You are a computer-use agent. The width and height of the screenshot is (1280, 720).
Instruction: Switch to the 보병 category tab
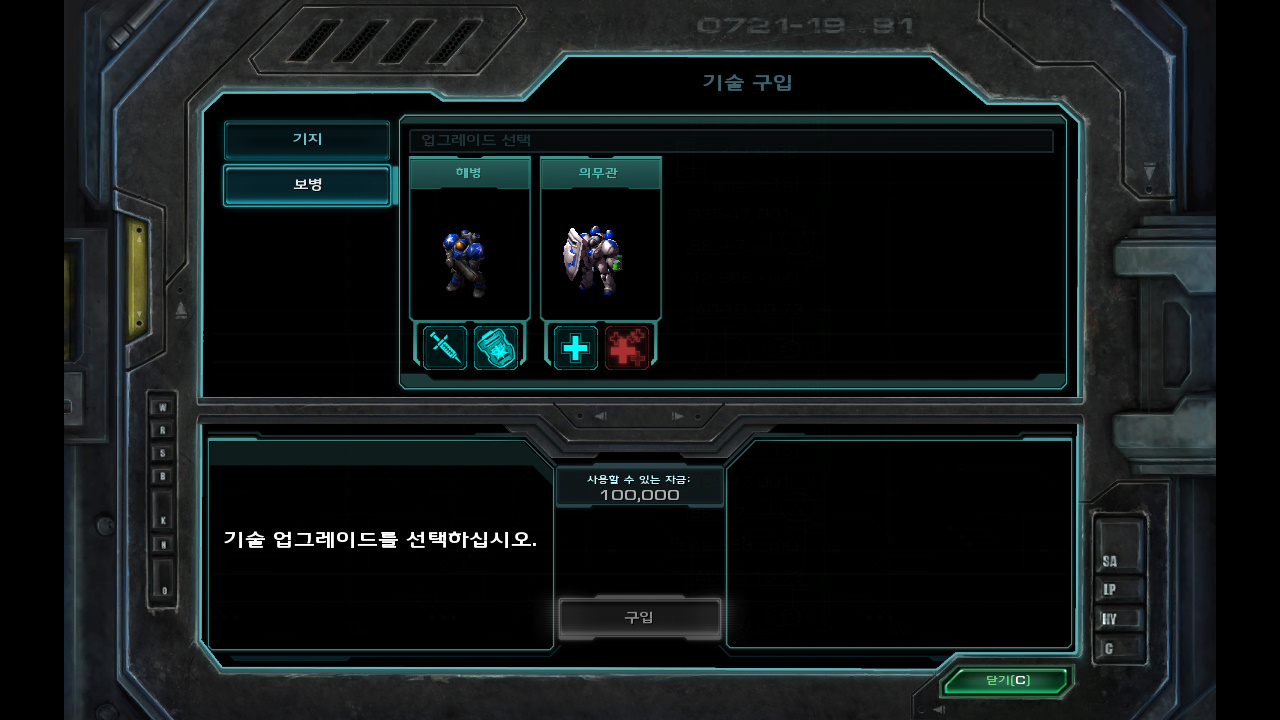click(x=307, y=186)
